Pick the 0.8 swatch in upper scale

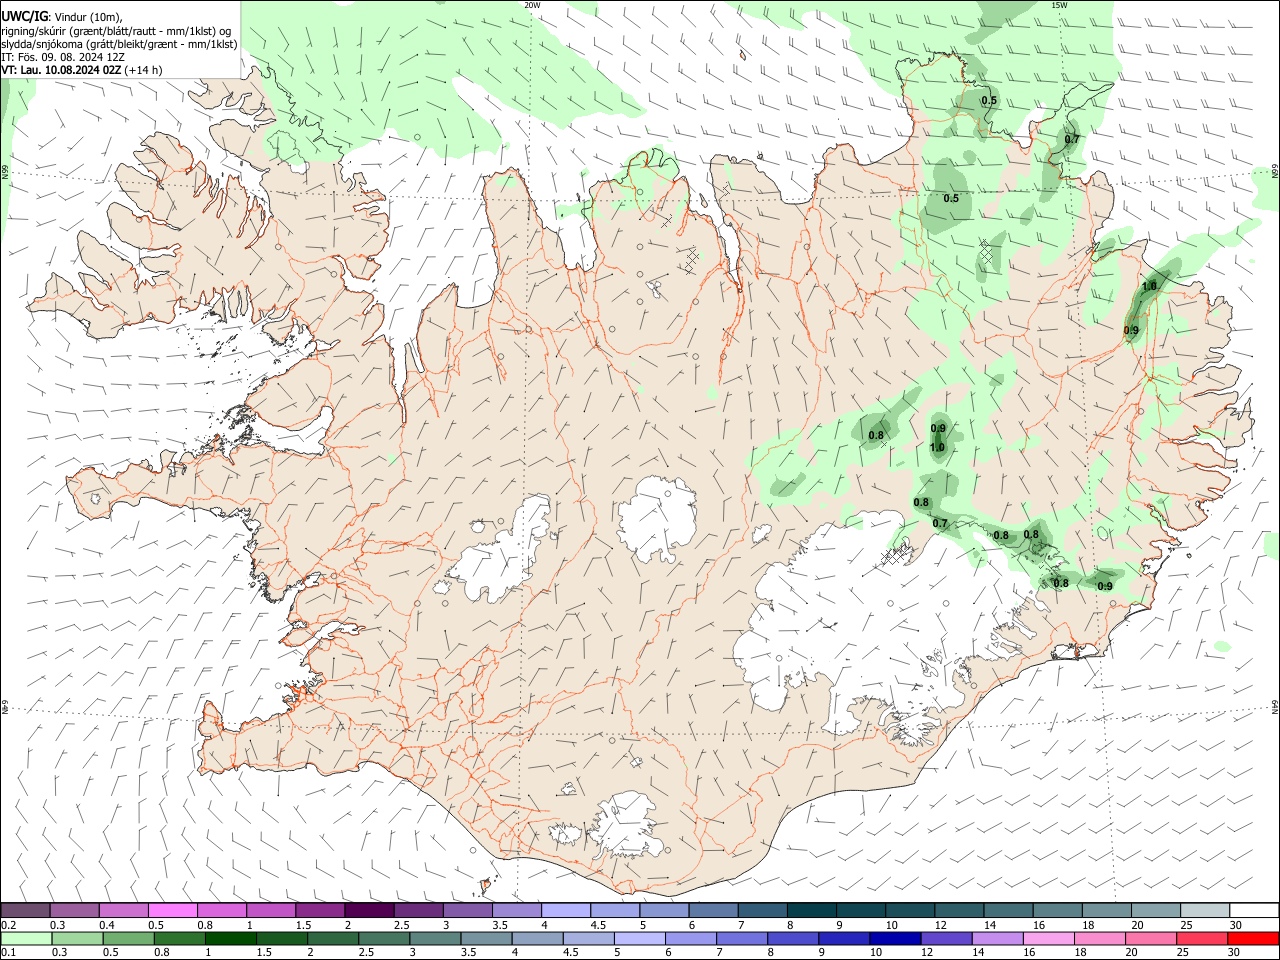coord(221,910)
